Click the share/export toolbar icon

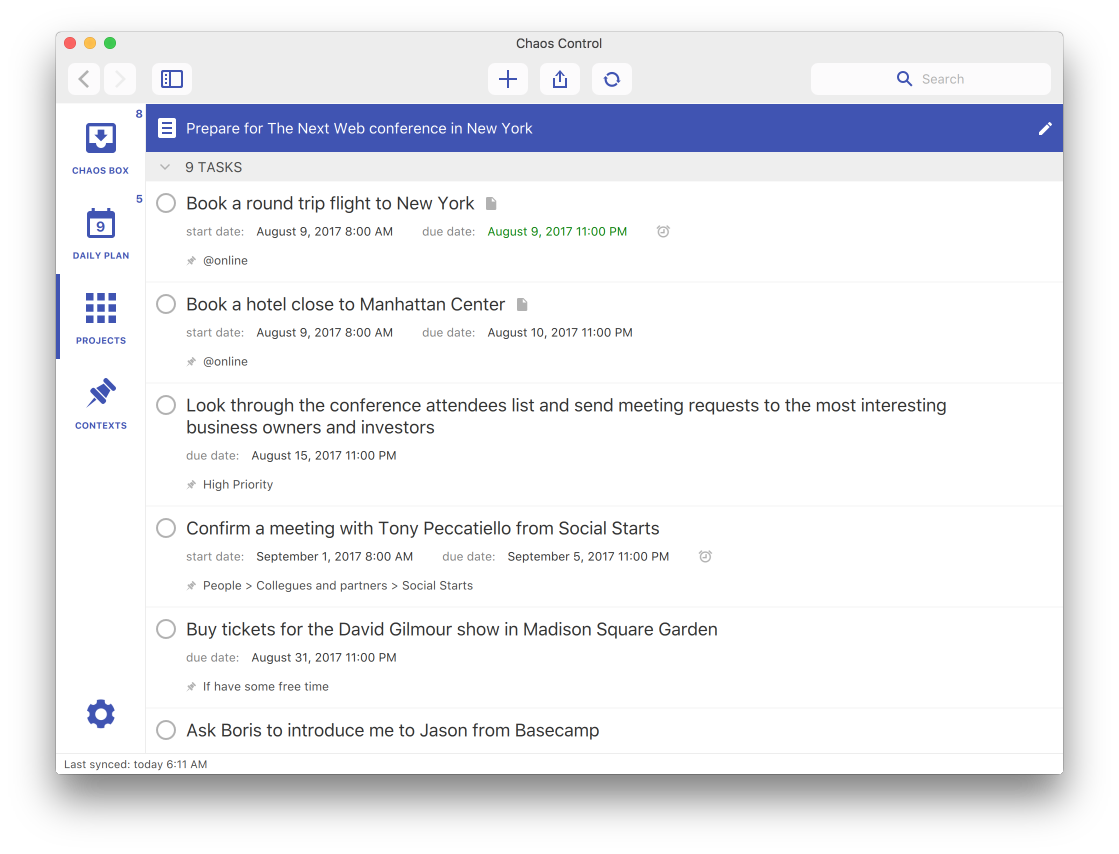tap(560, 79)
